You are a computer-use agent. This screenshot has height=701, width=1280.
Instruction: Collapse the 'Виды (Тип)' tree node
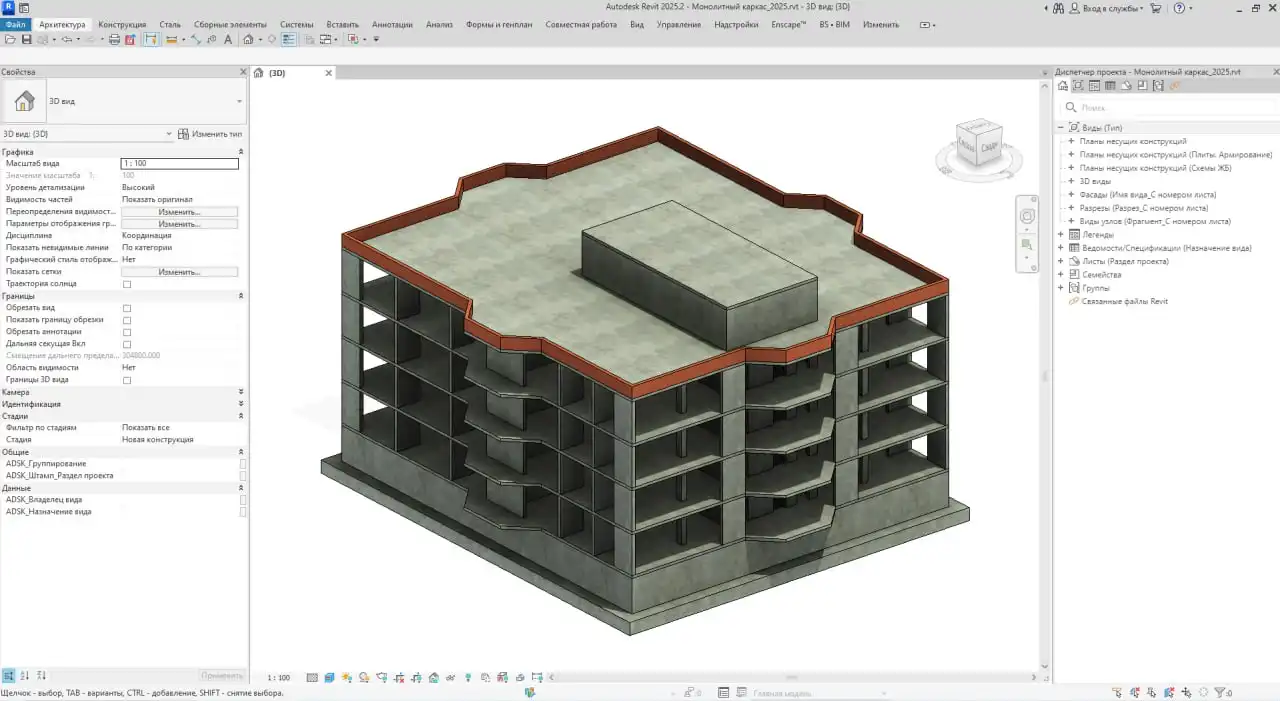pyautogui.click(x=1059, y=127)
